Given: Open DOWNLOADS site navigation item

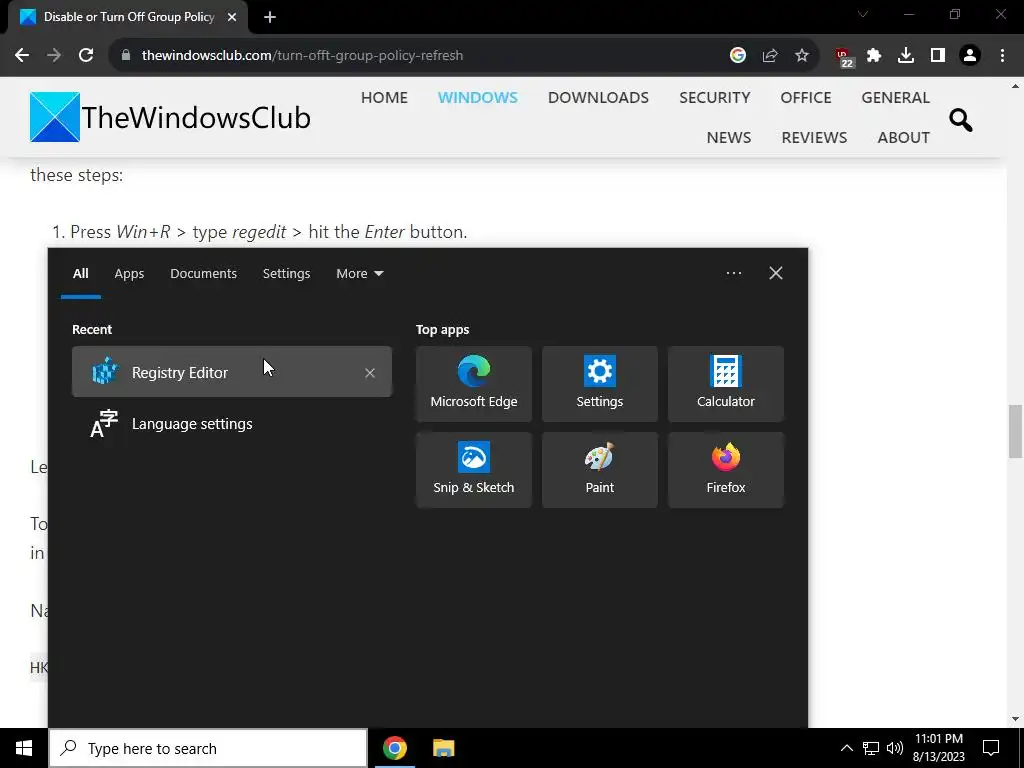Looking at the screenshot, I should click(598, 97).
